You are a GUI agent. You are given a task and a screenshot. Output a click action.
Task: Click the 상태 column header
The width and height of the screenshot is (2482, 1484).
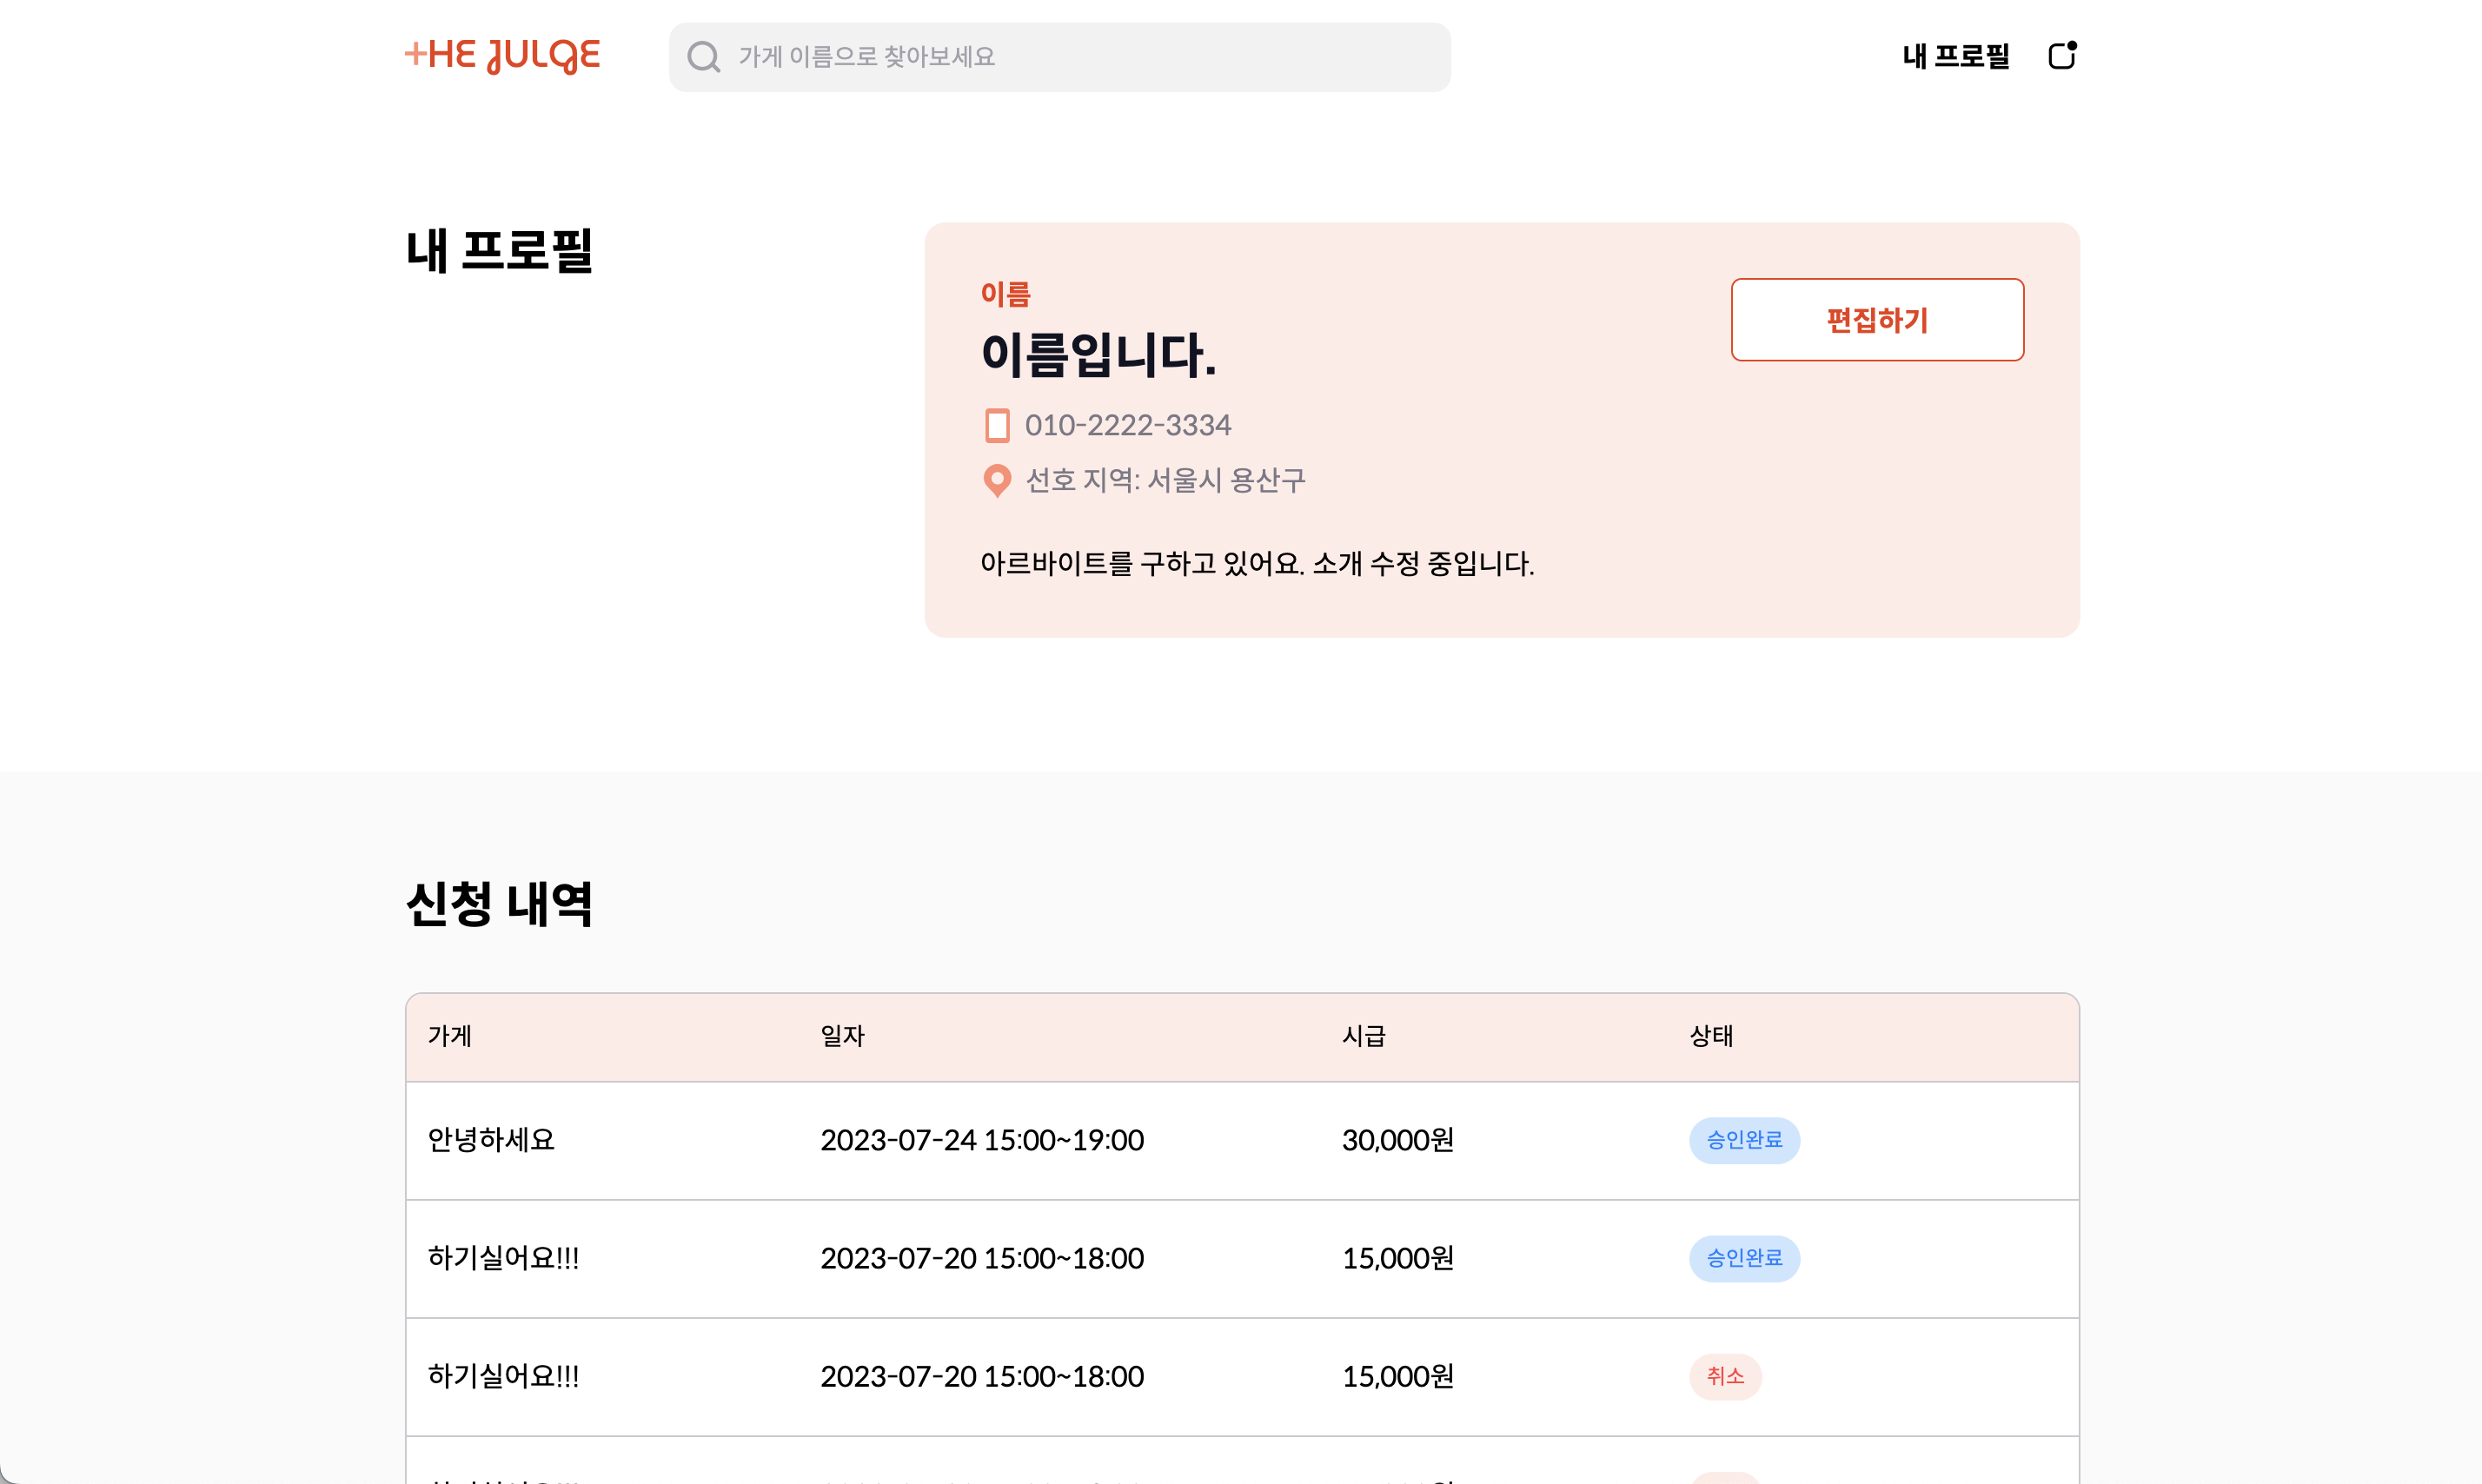1711,1036
